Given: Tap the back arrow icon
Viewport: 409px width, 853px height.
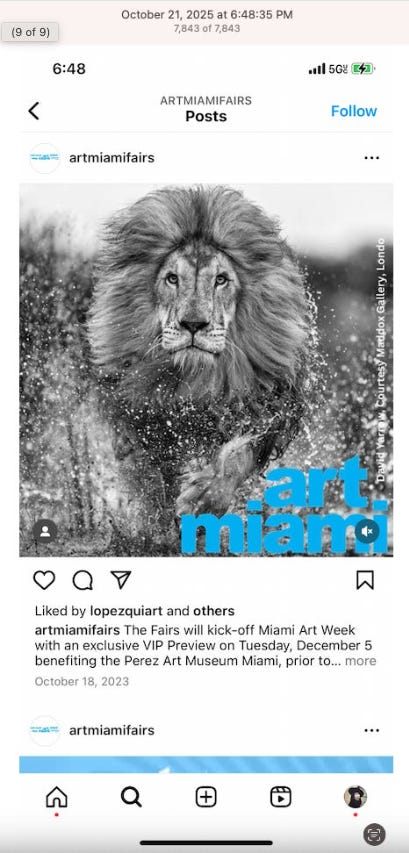Looking at the screenshot, I should click(34, 111).
